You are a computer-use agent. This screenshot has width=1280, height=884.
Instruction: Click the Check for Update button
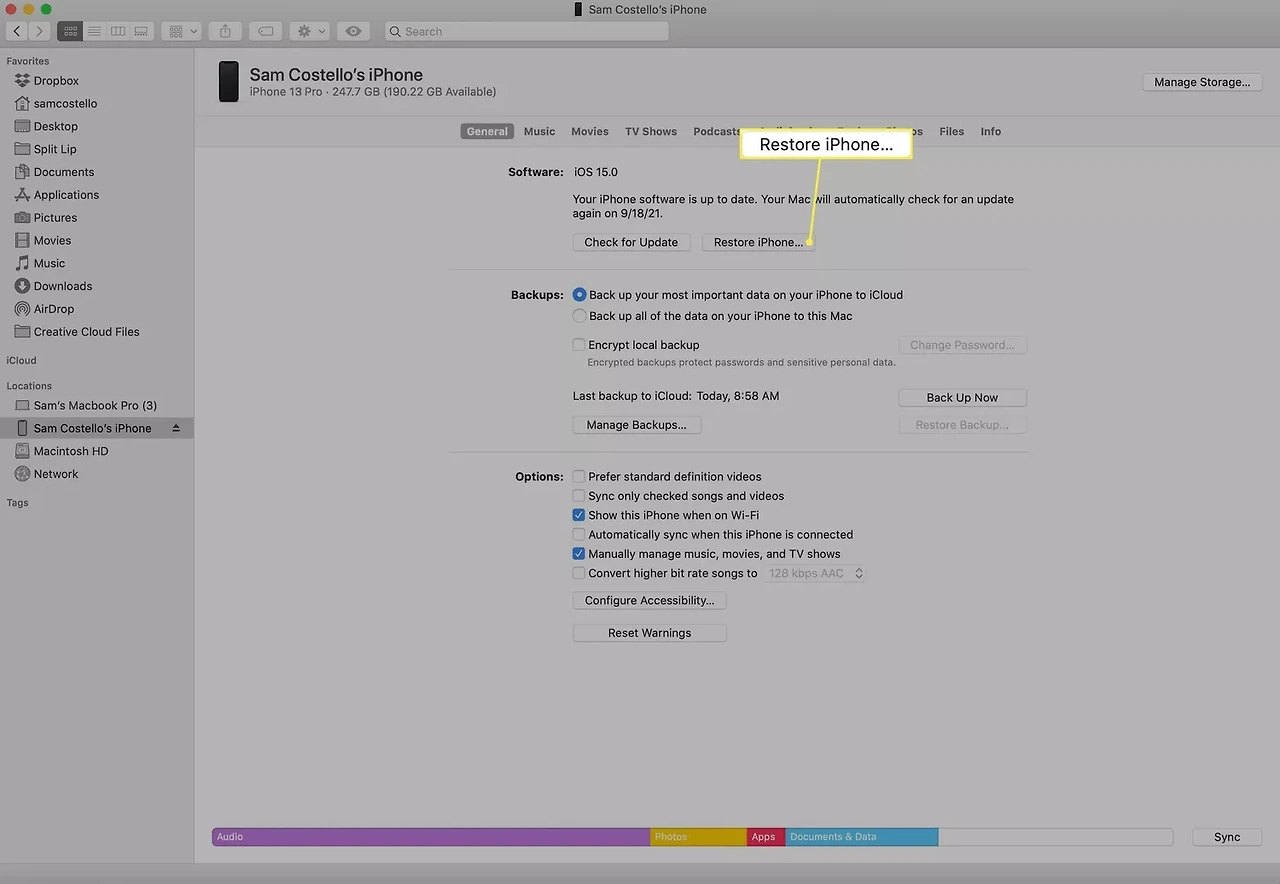tap(631, 242)
